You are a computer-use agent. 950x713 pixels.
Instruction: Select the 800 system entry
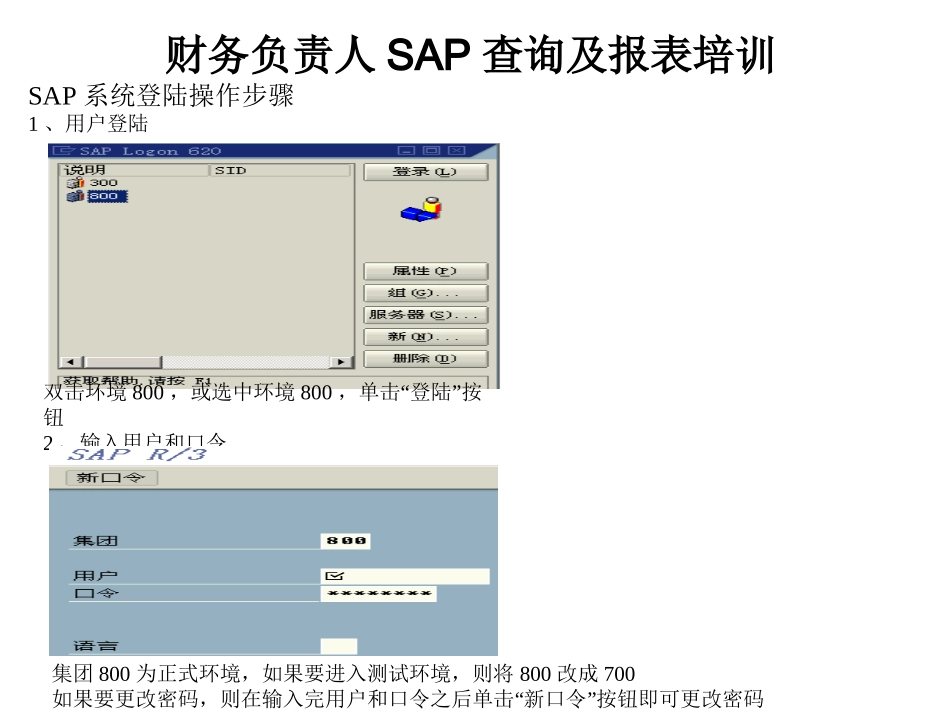pos(107,196)
